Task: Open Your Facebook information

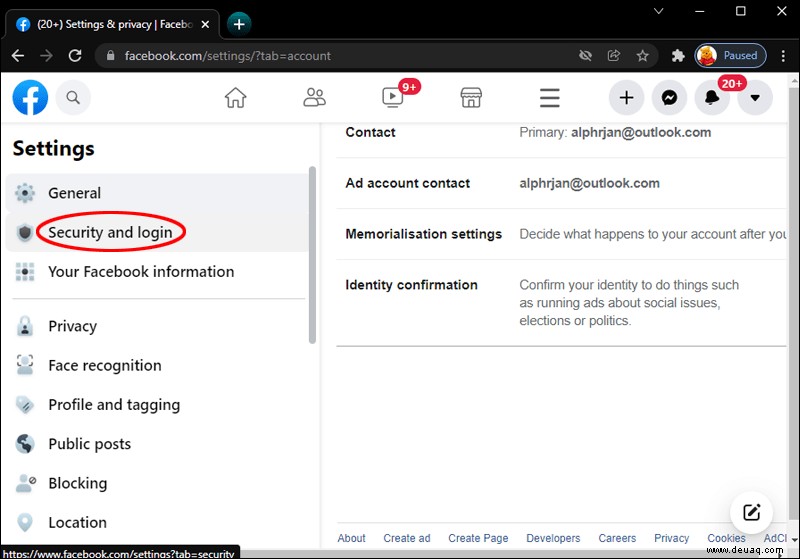Action: 157,271
